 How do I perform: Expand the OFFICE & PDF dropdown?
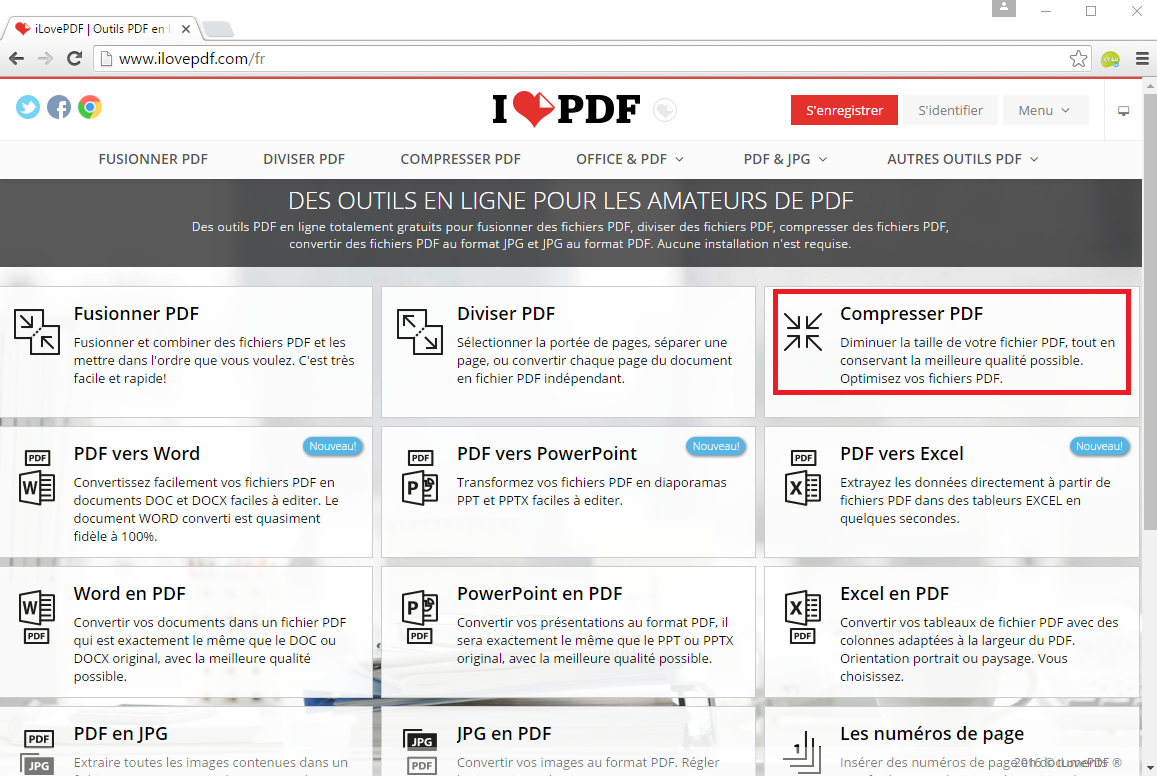(x=629, y=159)
